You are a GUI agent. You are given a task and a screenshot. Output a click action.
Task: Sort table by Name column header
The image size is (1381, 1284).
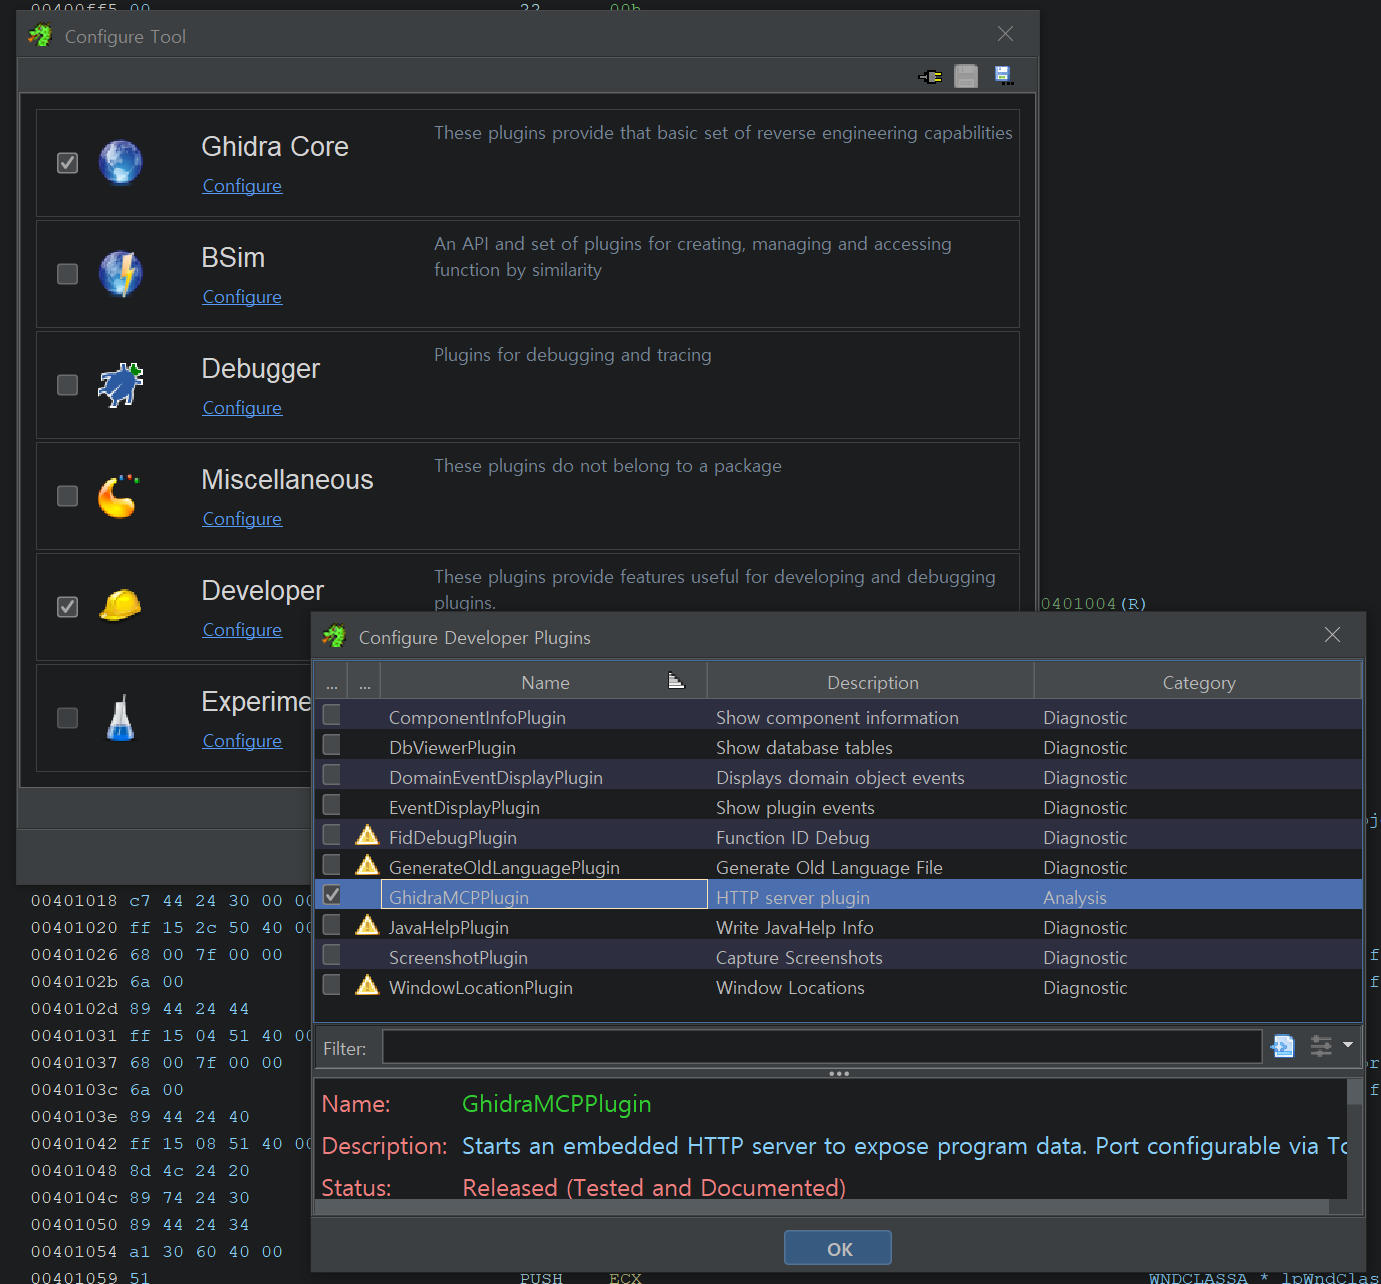544,682
